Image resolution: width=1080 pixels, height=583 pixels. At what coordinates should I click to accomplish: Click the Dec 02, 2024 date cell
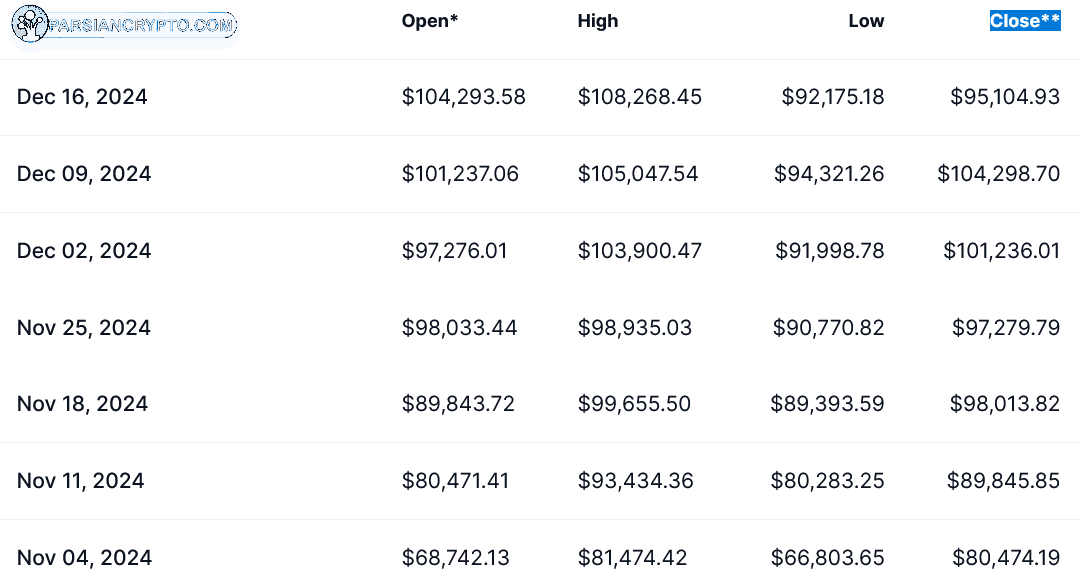(x=84, y=251)
